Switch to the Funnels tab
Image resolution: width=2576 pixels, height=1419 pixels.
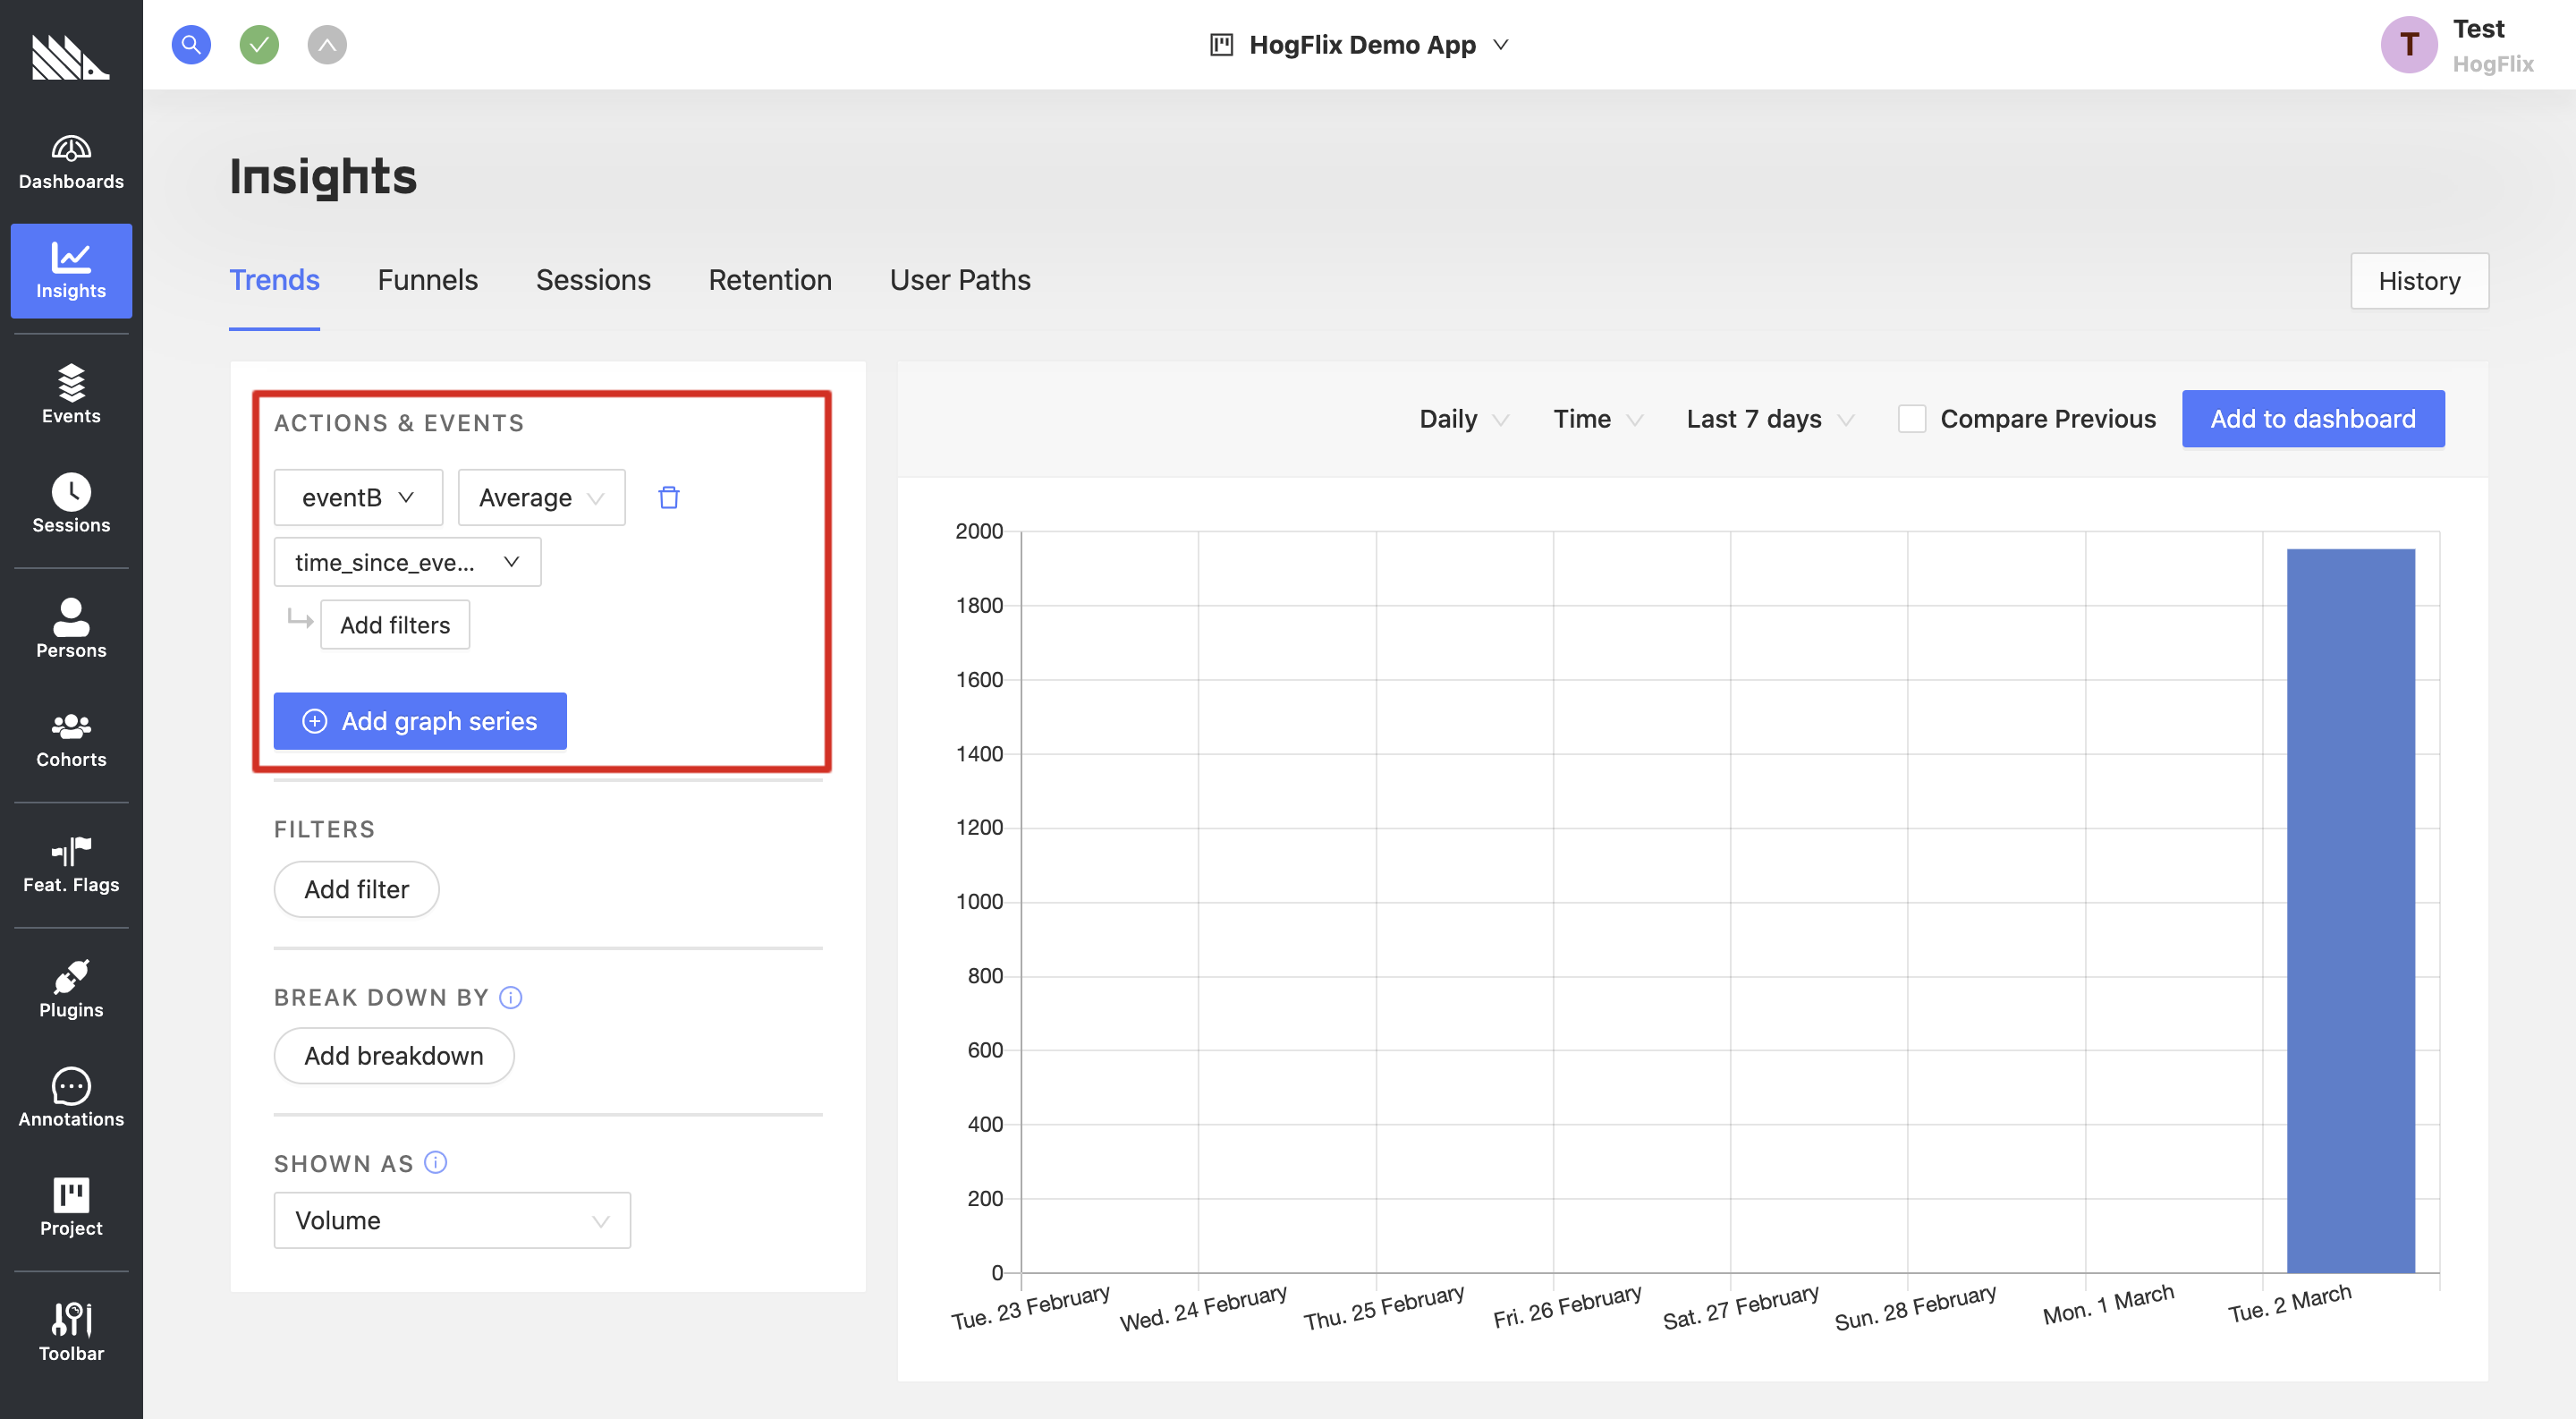coord(428,278)
